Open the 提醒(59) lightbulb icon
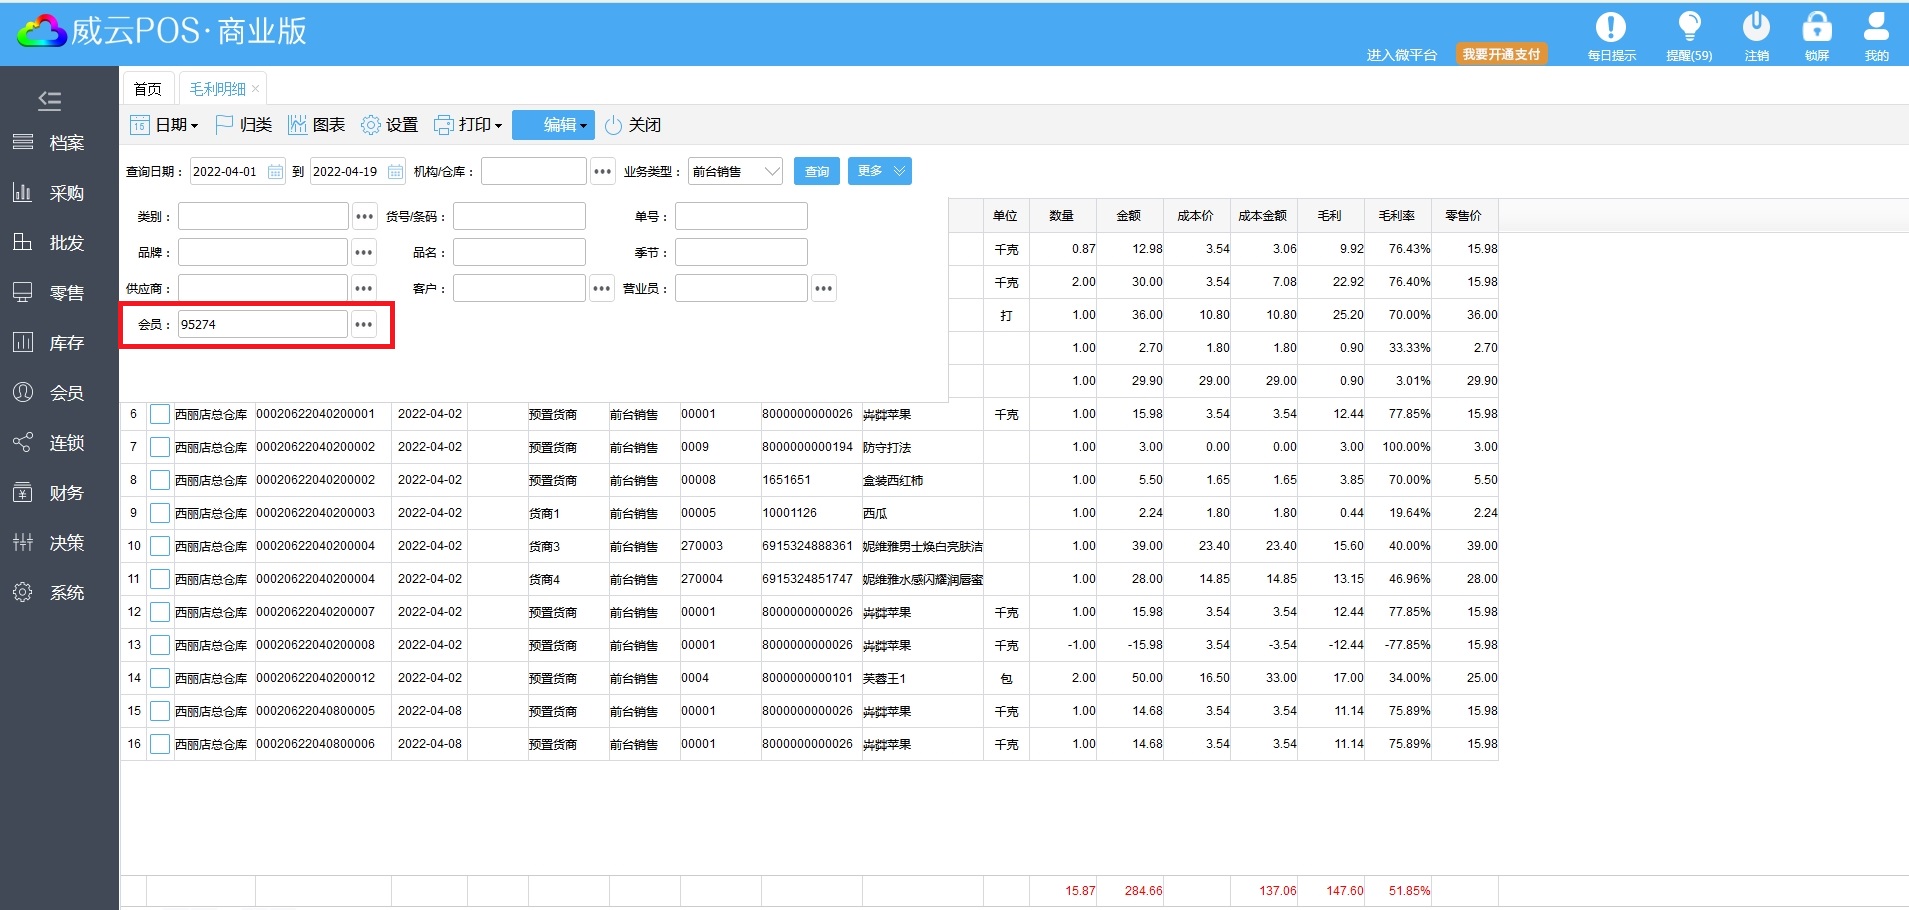 (x=1689, y=27)
